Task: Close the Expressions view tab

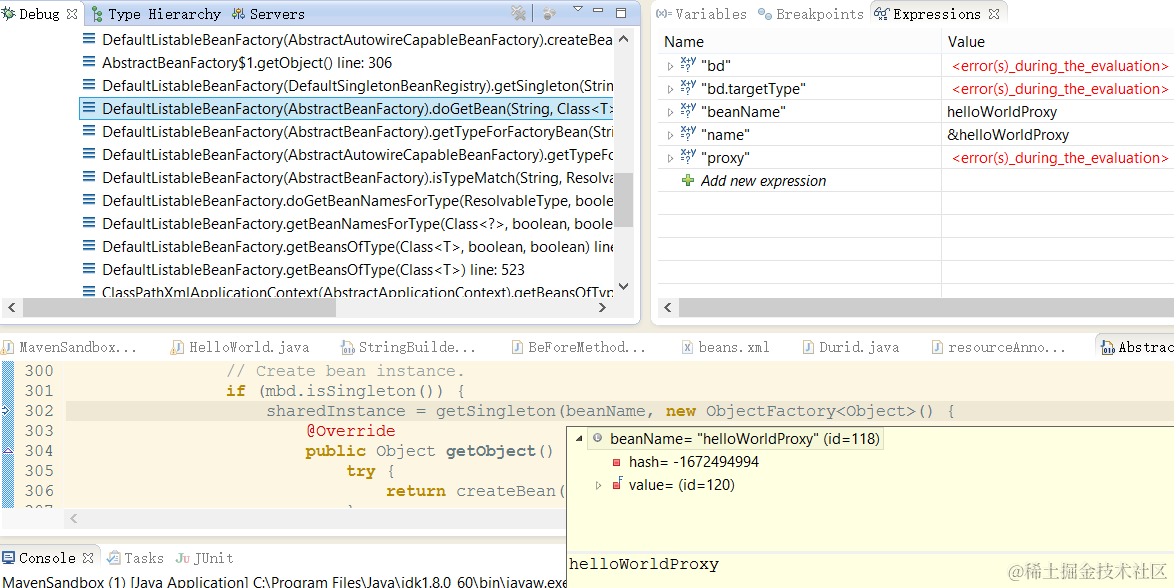Action: [994, 13]
